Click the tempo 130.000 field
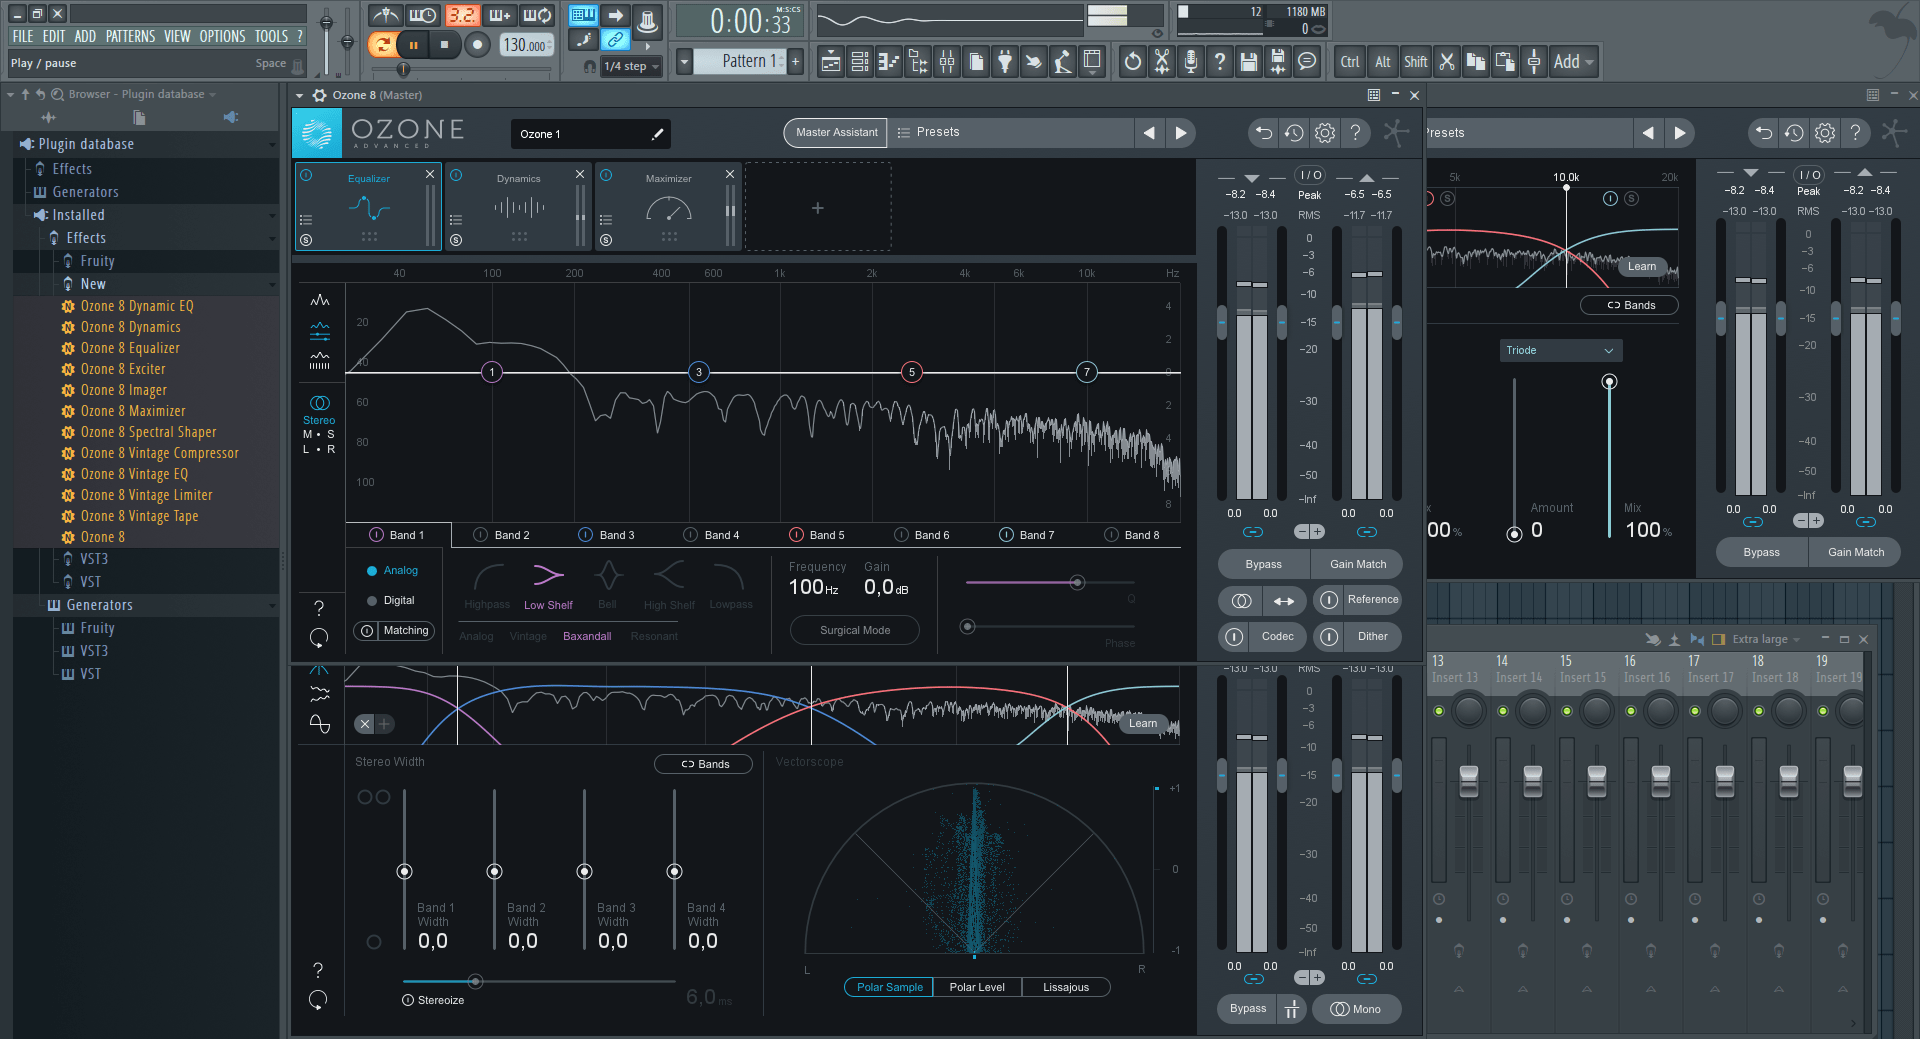This screenshot has height=1039, width=1920. pos(526,45)
